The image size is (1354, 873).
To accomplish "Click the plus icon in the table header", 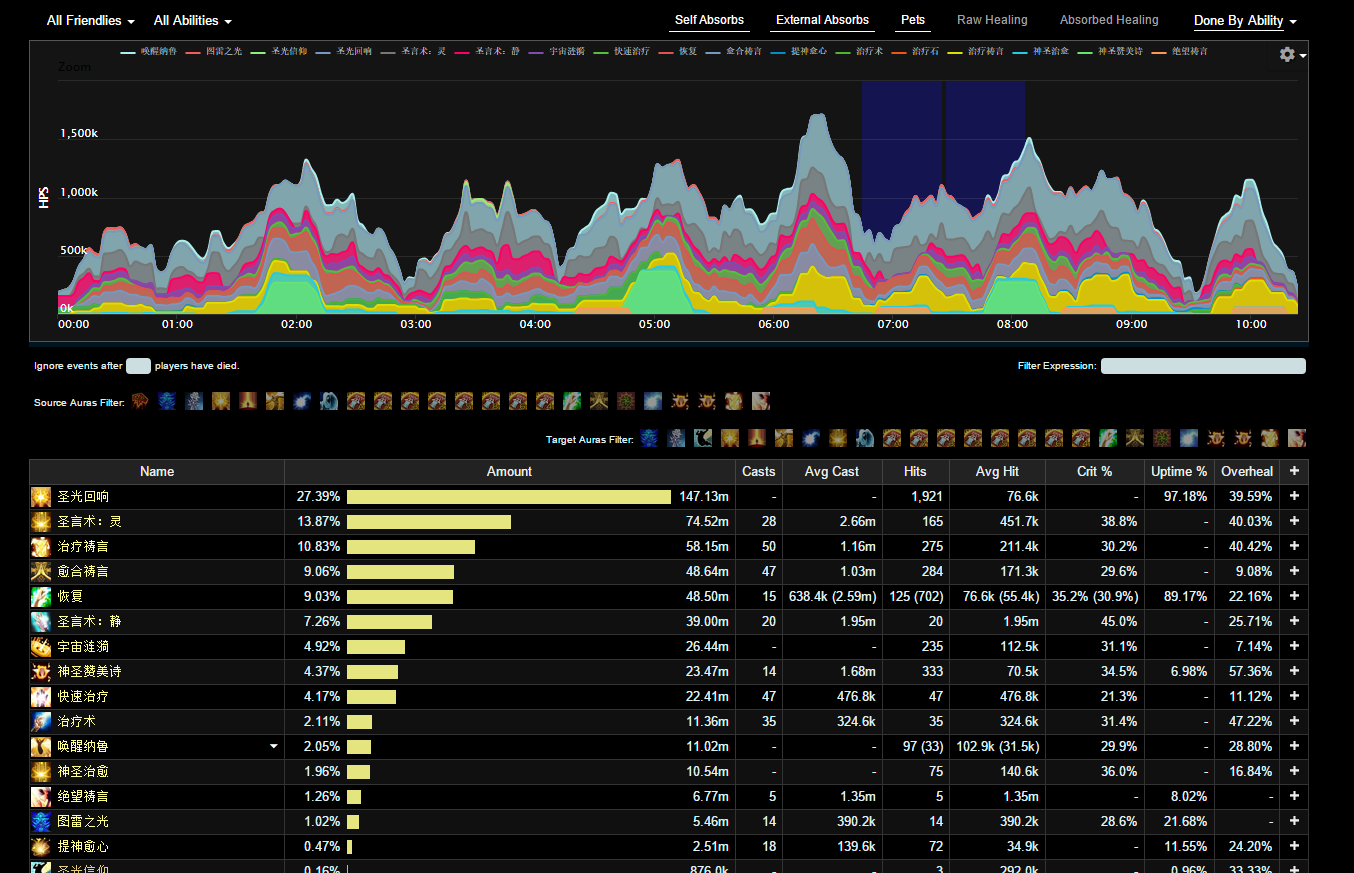I will 1294,471.
